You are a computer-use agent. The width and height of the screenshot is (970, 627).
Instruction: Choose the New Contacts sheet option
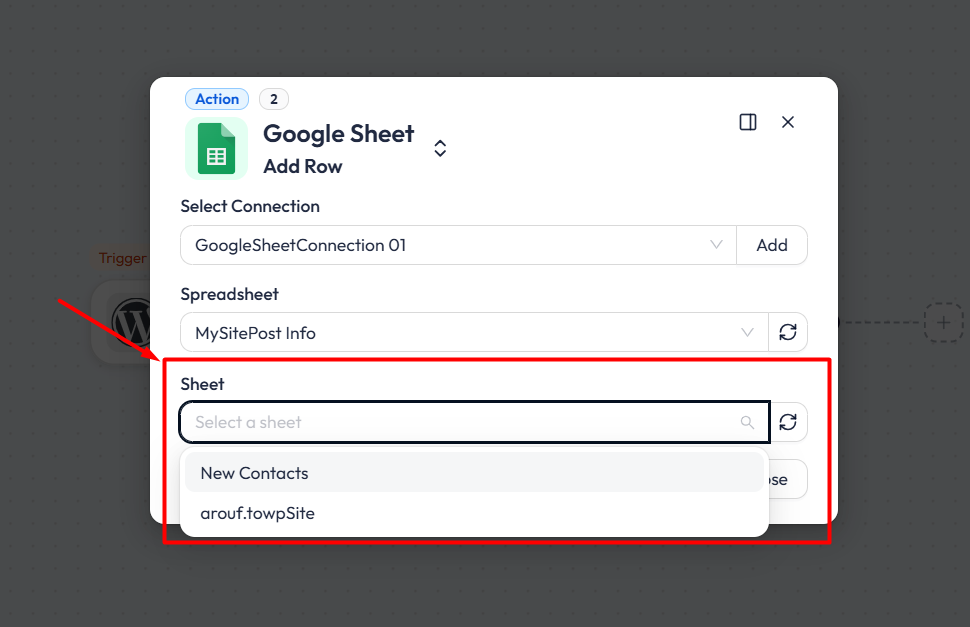tap(474, 473)
